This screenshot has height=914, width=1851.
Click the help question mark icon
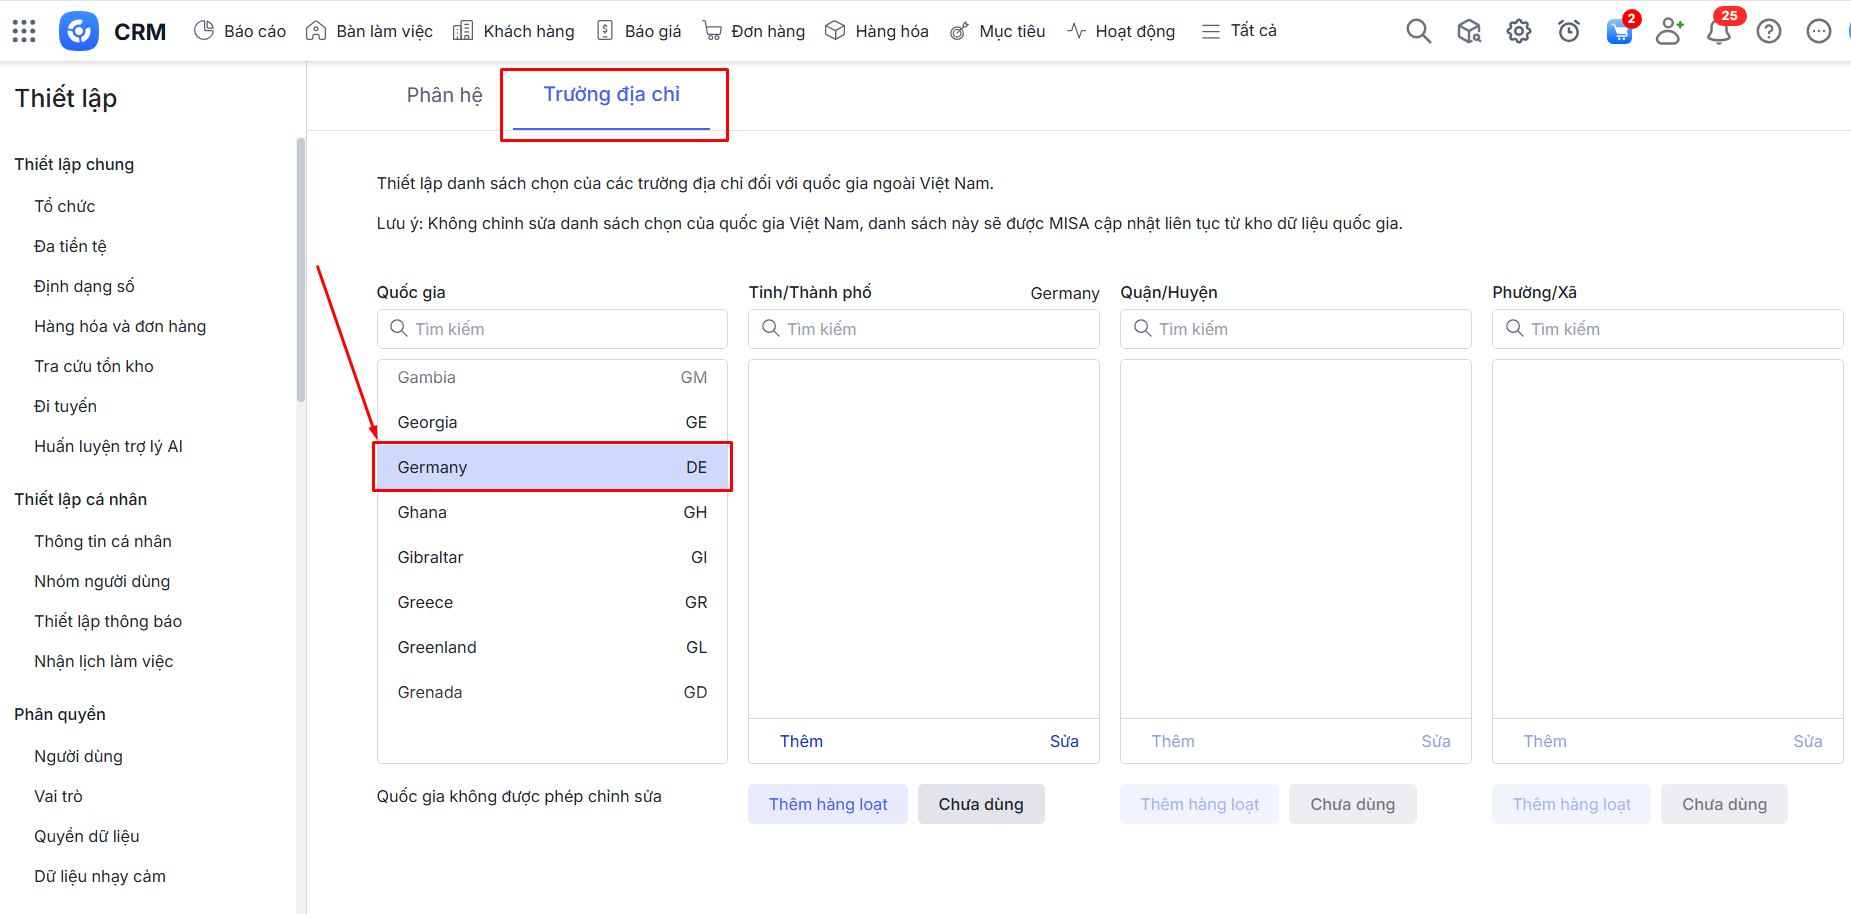[1768, 31]
